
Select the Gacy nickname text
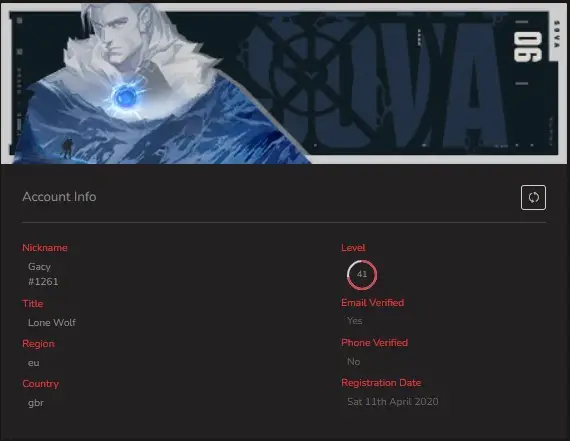point(39,267)
